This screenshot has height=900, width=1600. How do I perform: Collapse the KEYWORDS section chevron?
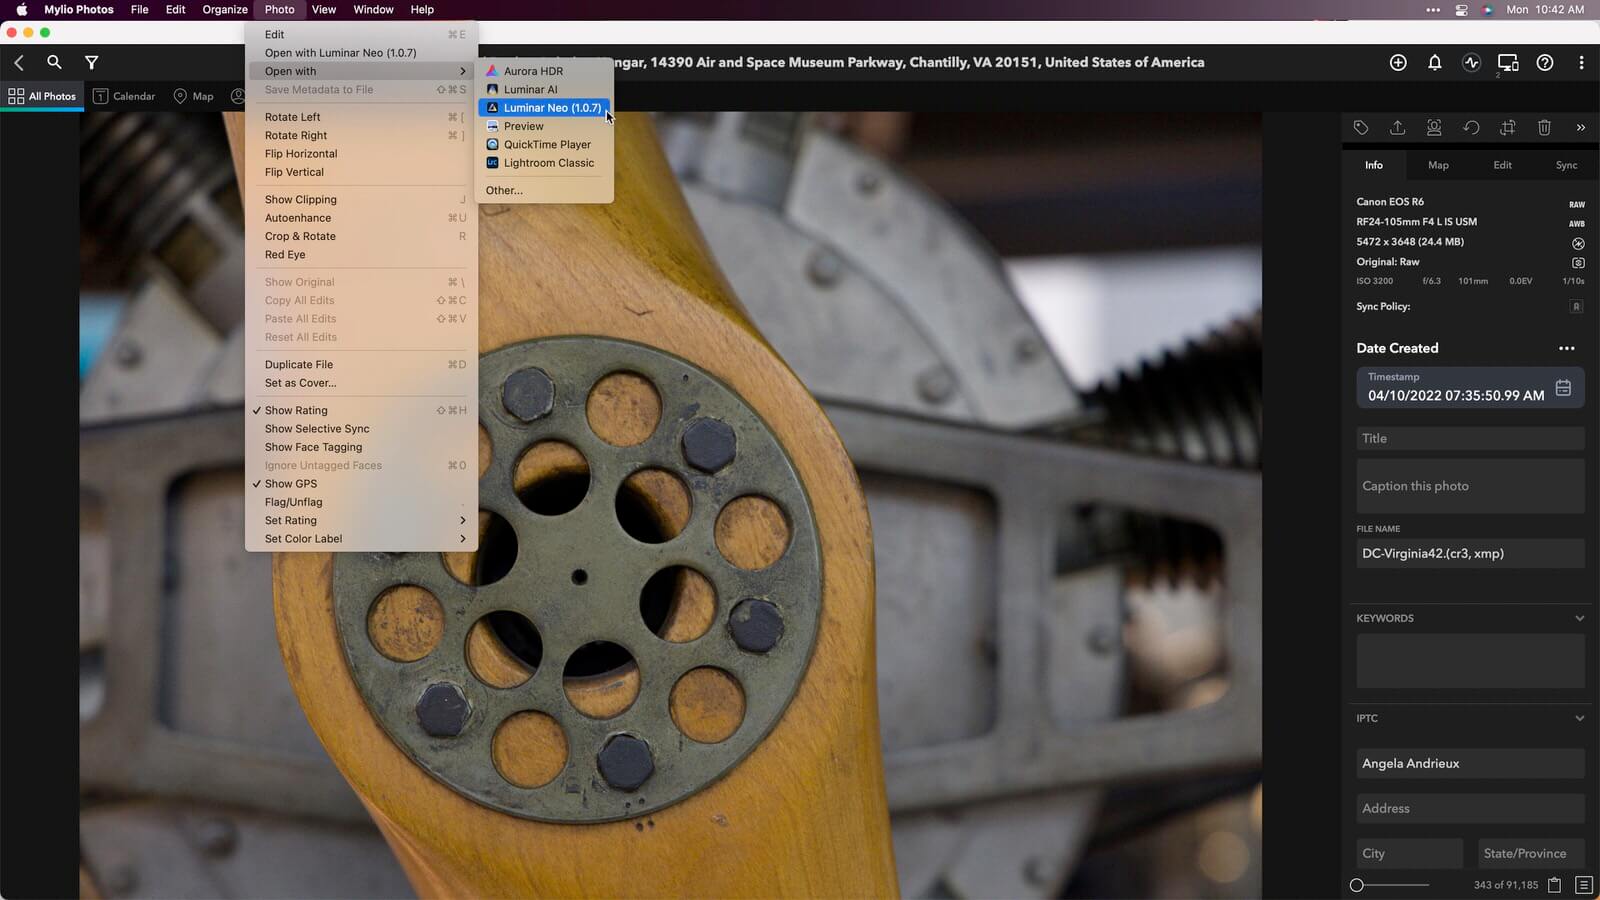(1579, 618)
